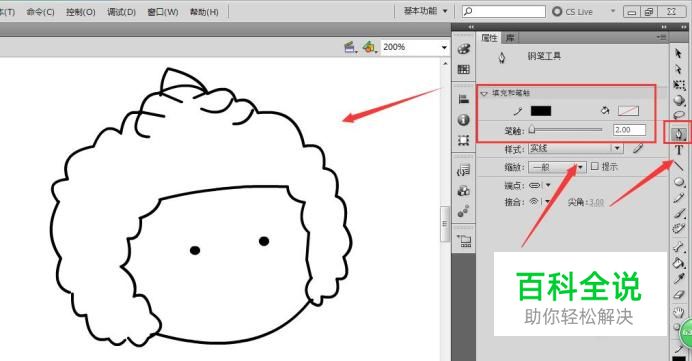The height and width of the screenshot is (361, 692).
Task: Open the Info panel icon
Action: [463, 120]
